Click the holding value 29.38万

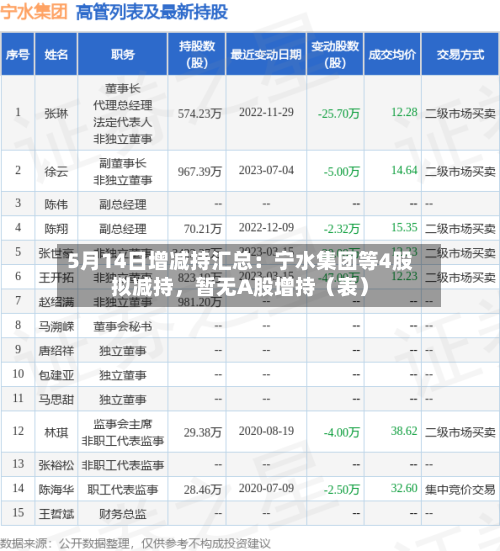(x=203, y=432)
